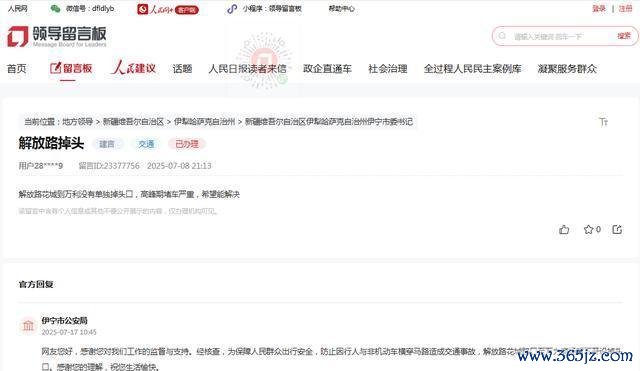Go to 新疆维吾尔自治区 in breadcrumb
The image size is (640, 371).
pos(133,122)
